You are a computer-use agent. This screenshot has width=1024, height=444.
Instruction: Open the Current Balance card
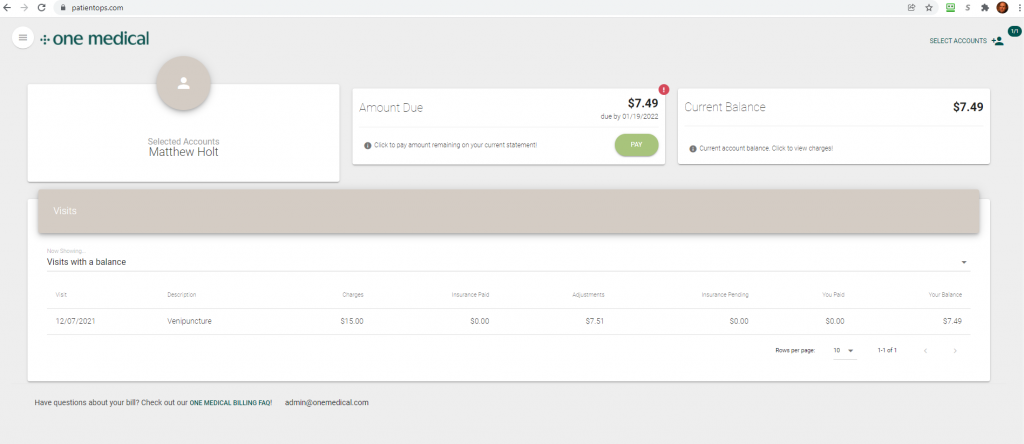pyautogui.click(x=834, y=127)
